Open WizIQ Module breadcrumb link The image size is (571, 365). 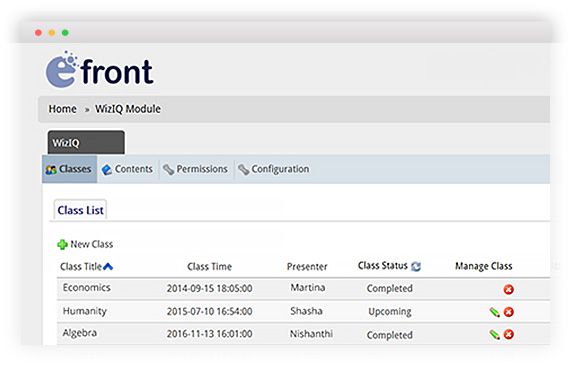(x=128, y=109)
